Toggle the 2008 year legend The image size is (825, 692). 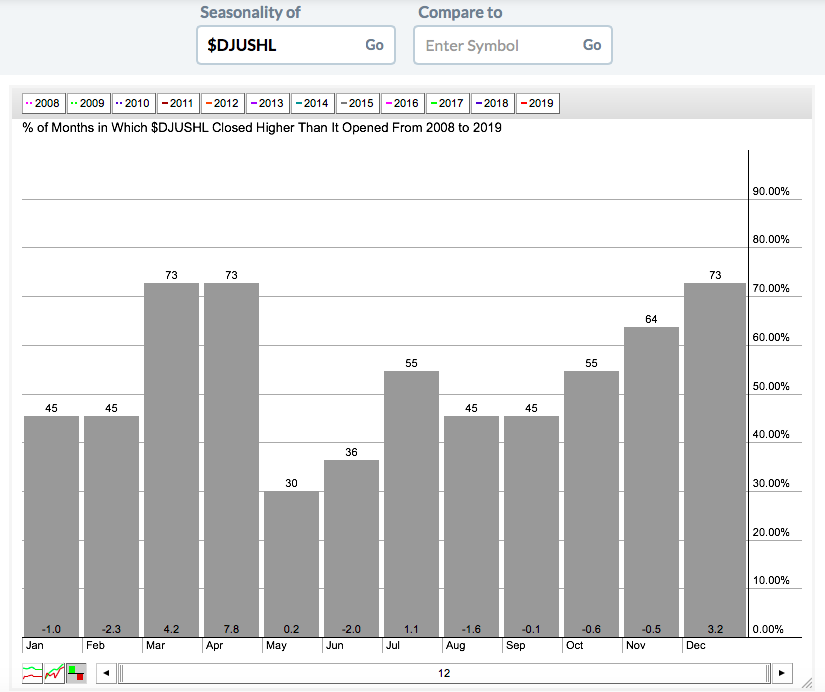43,103
